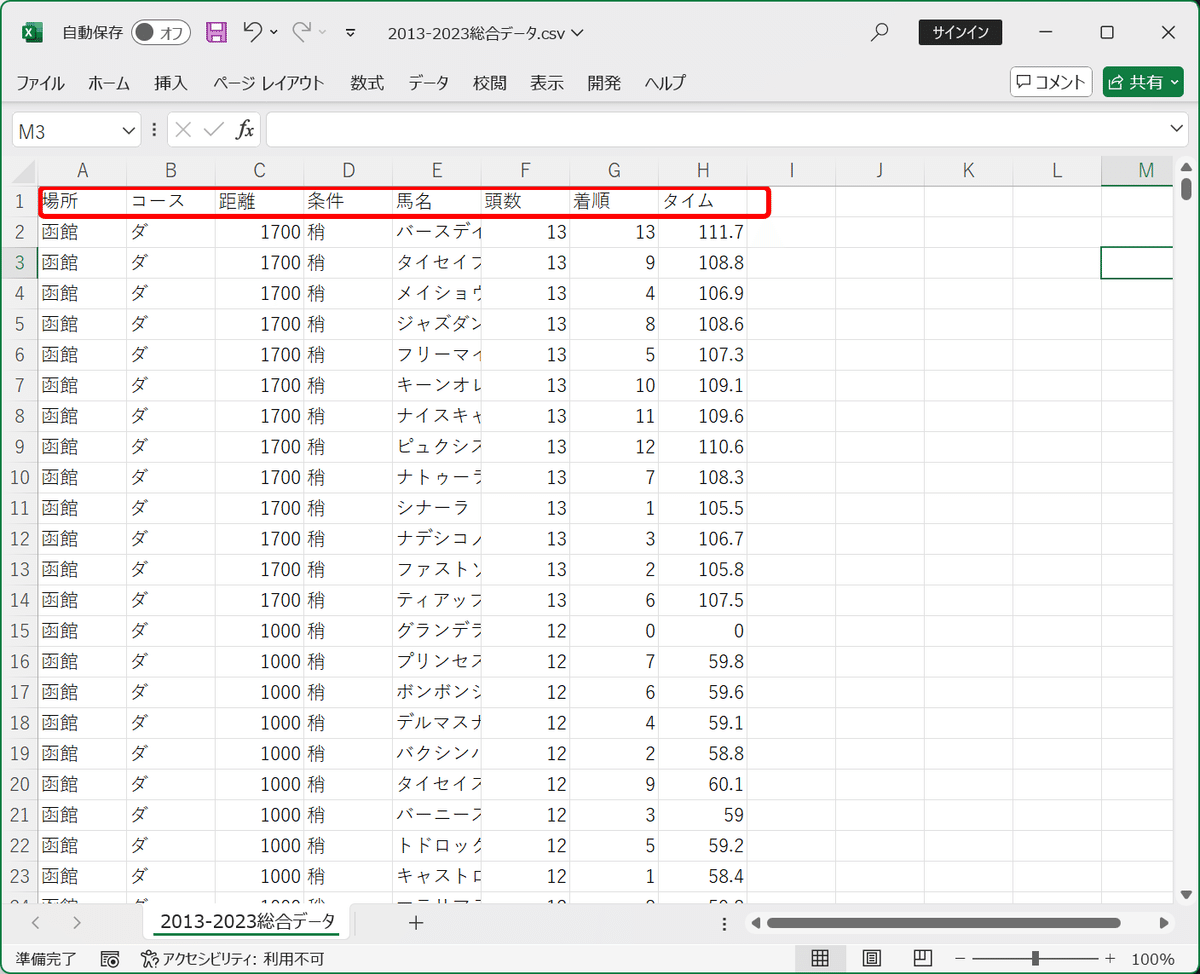Open the 開発 tab
This screenshot has height=974, width=1200.
click(x=604, y=83)
